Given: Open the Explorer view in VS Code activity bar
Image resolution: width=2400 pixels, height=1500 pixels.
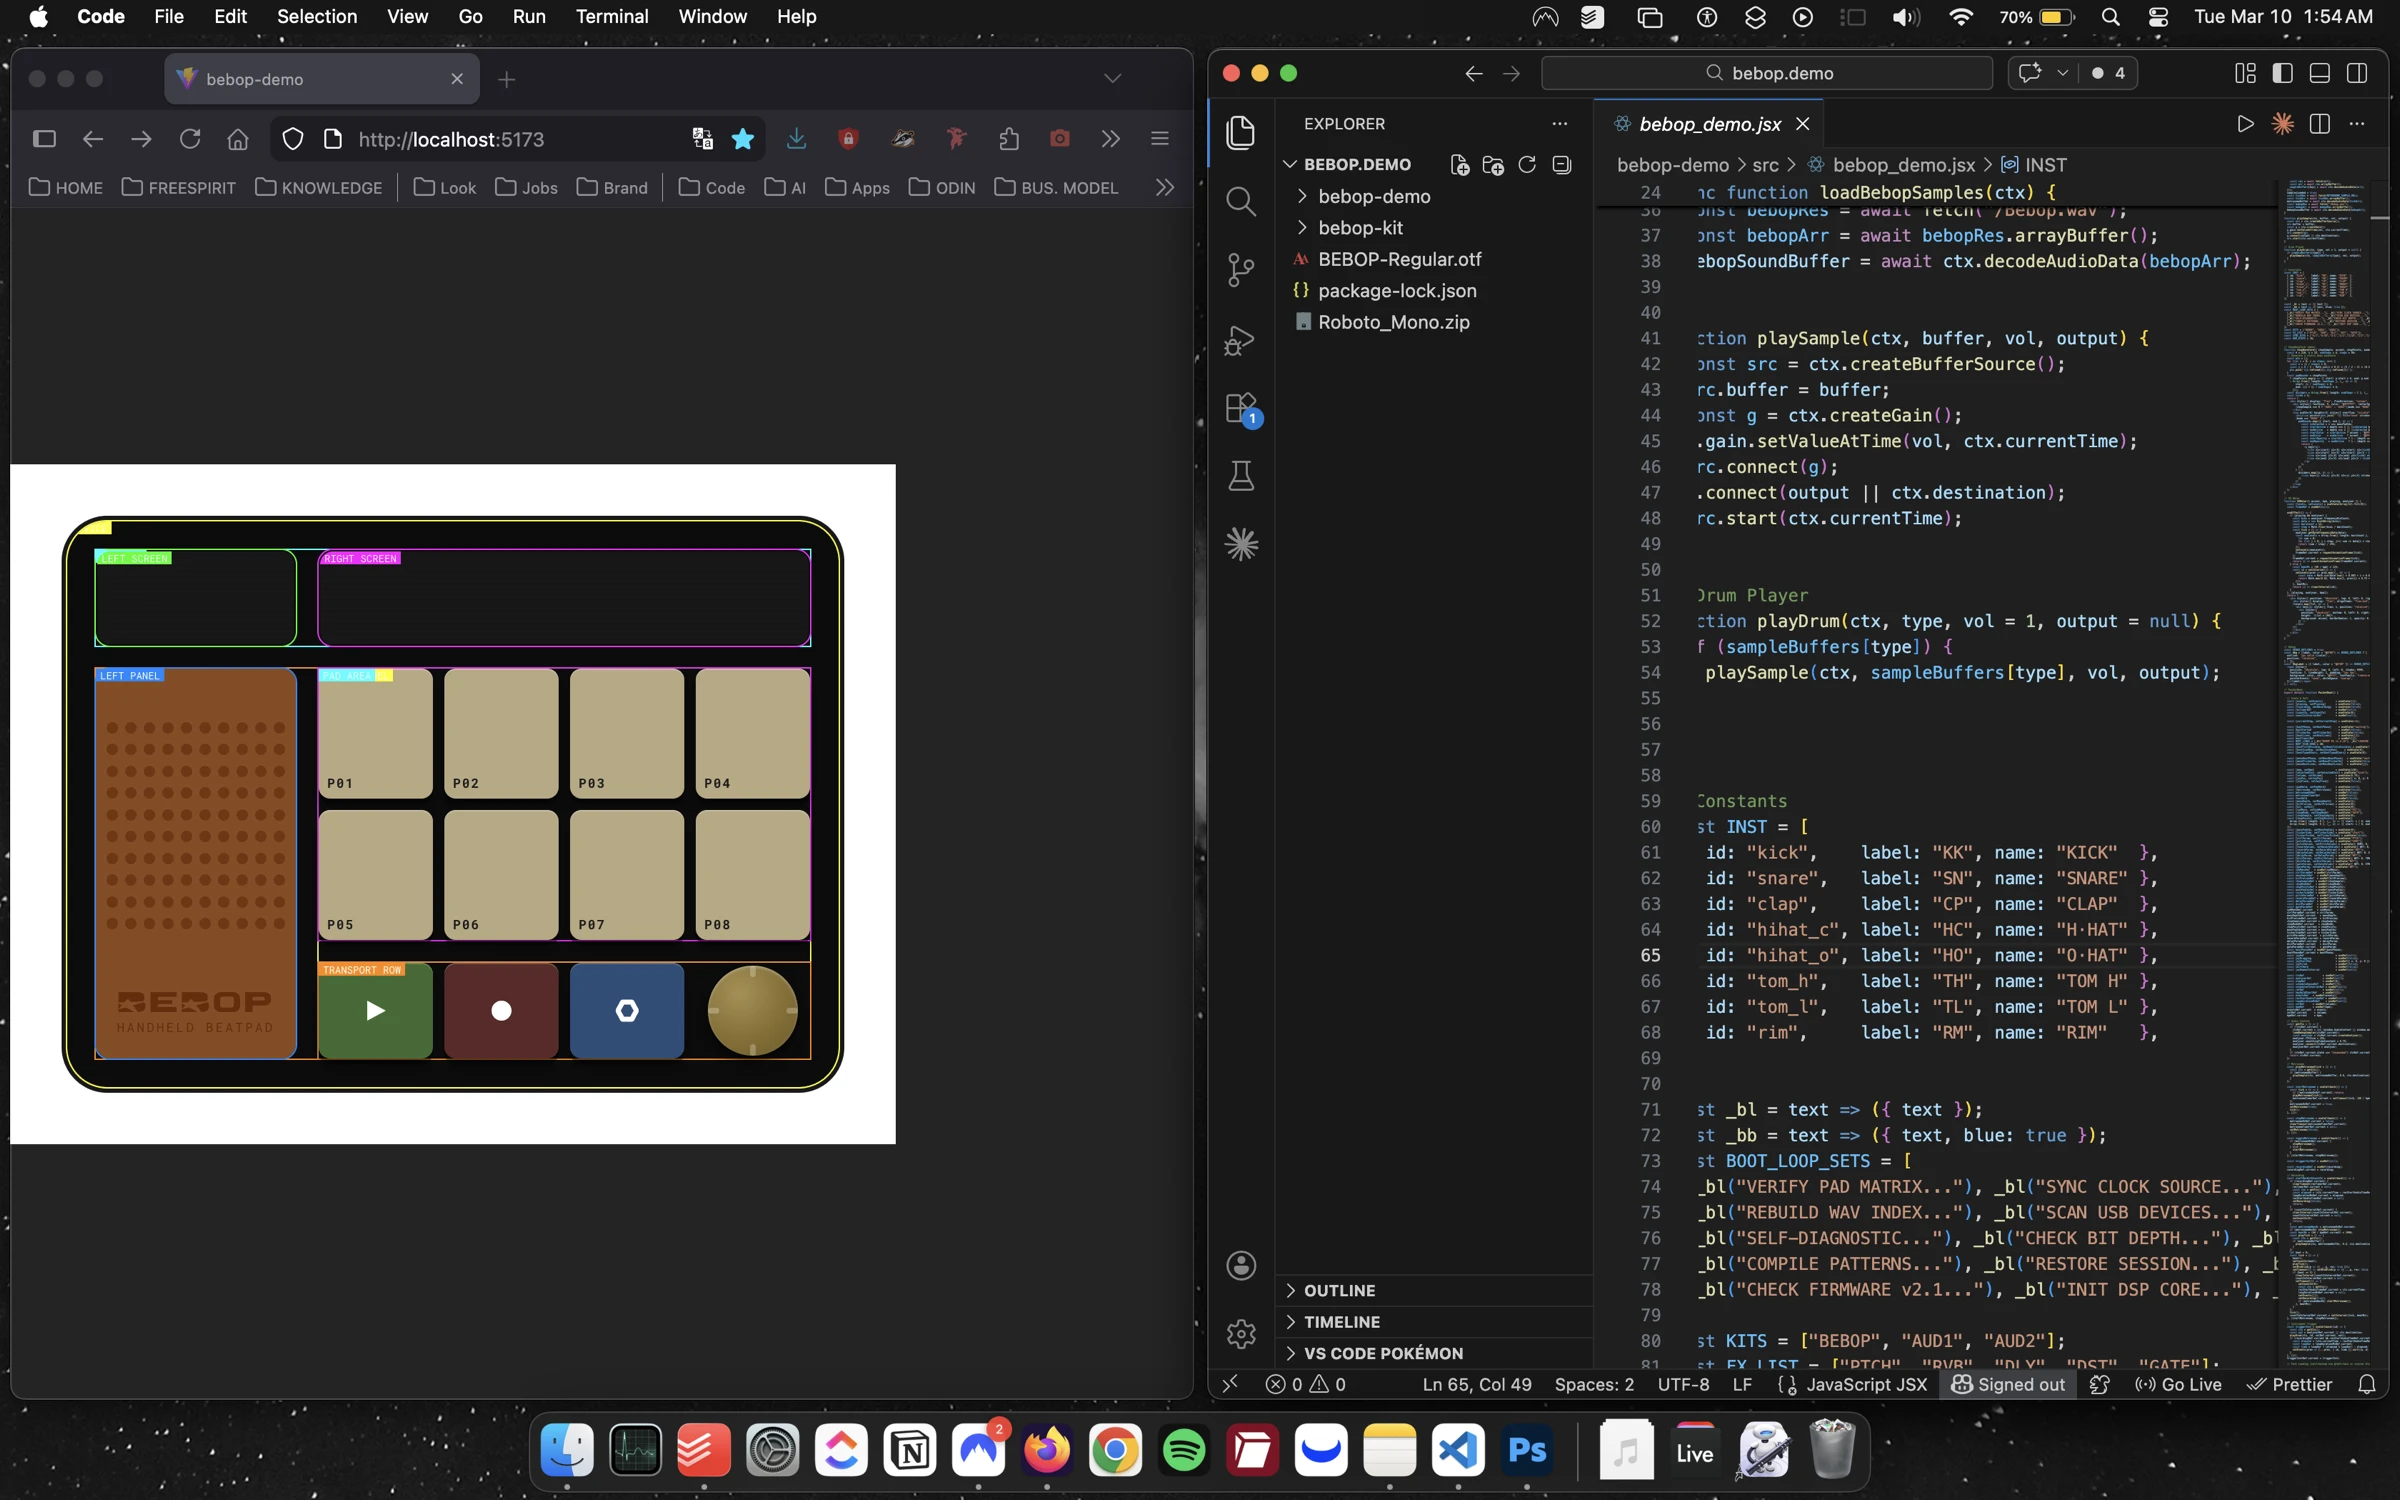Looking at the screenshot, I should point(1241,132).
